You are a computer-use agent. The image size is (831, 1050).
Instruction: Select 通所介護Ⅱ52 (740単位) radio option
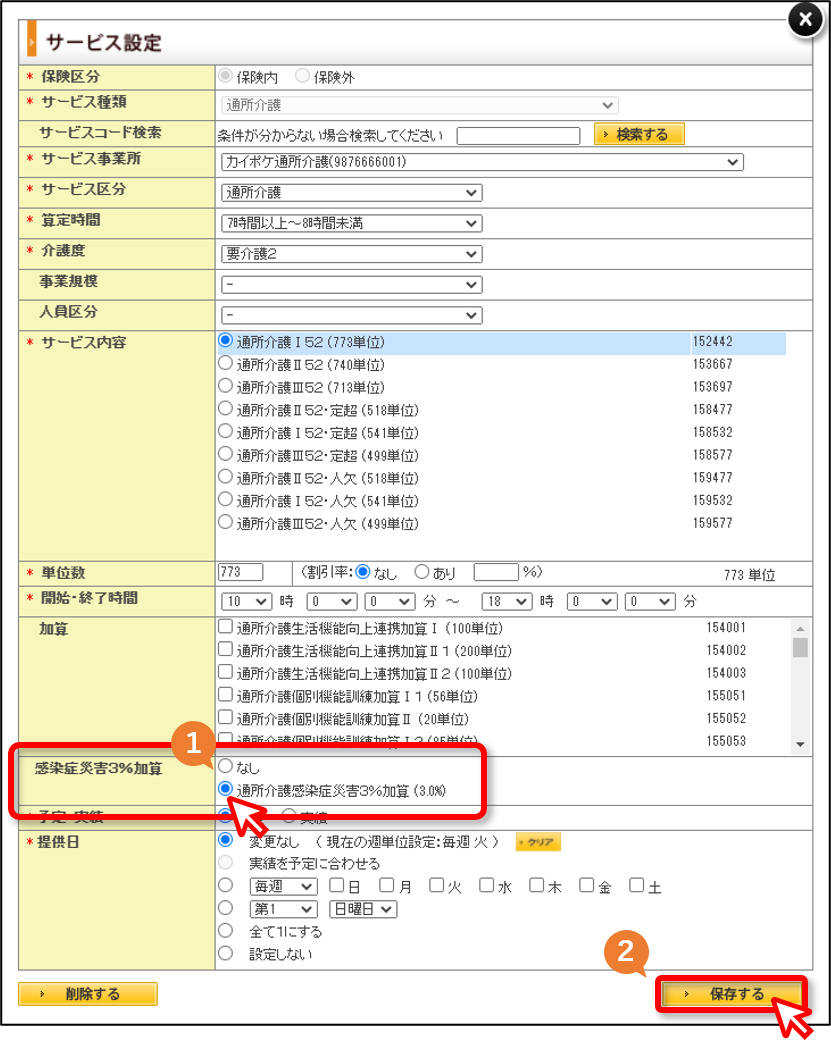226,364
